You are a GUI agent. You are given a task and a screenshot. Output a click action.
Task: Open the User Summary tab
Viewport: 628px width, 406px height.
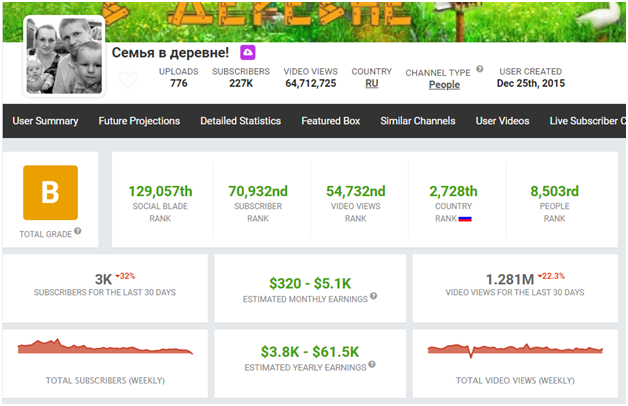45,121
